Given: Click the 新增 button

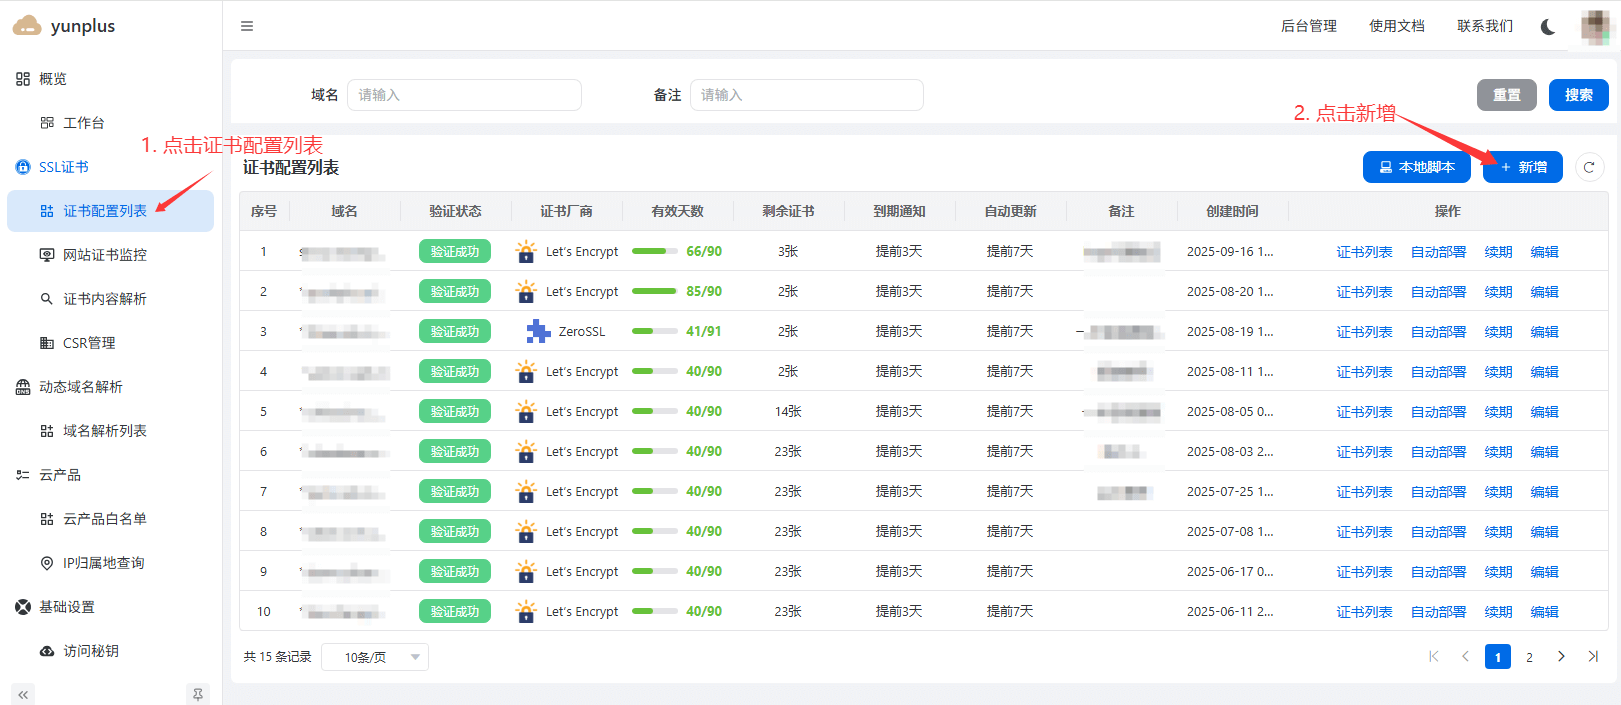Looking at the screenshot, I should coord(1522,167).
